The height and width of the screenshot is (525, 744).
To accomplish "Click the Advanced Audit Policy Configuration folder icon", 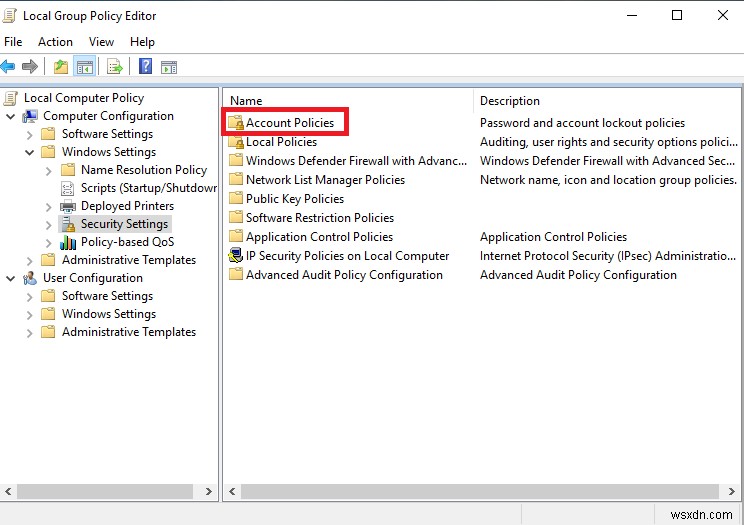I will 235,274.
